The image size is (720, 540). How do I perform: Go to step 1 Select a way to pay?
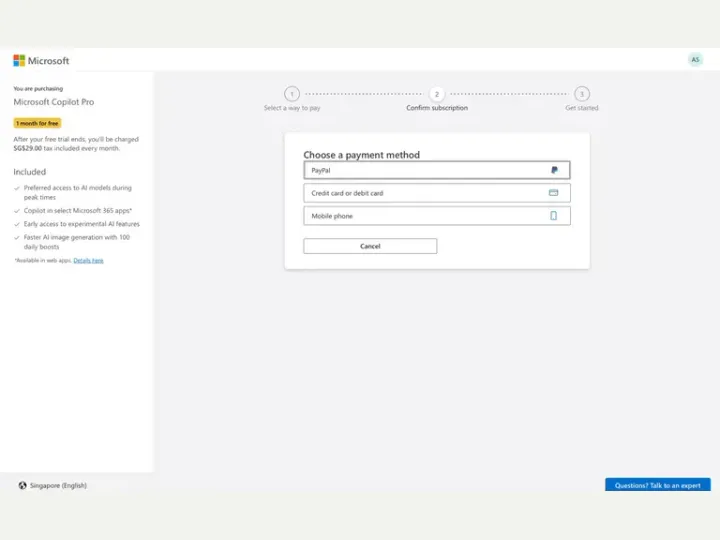point(292,99)
